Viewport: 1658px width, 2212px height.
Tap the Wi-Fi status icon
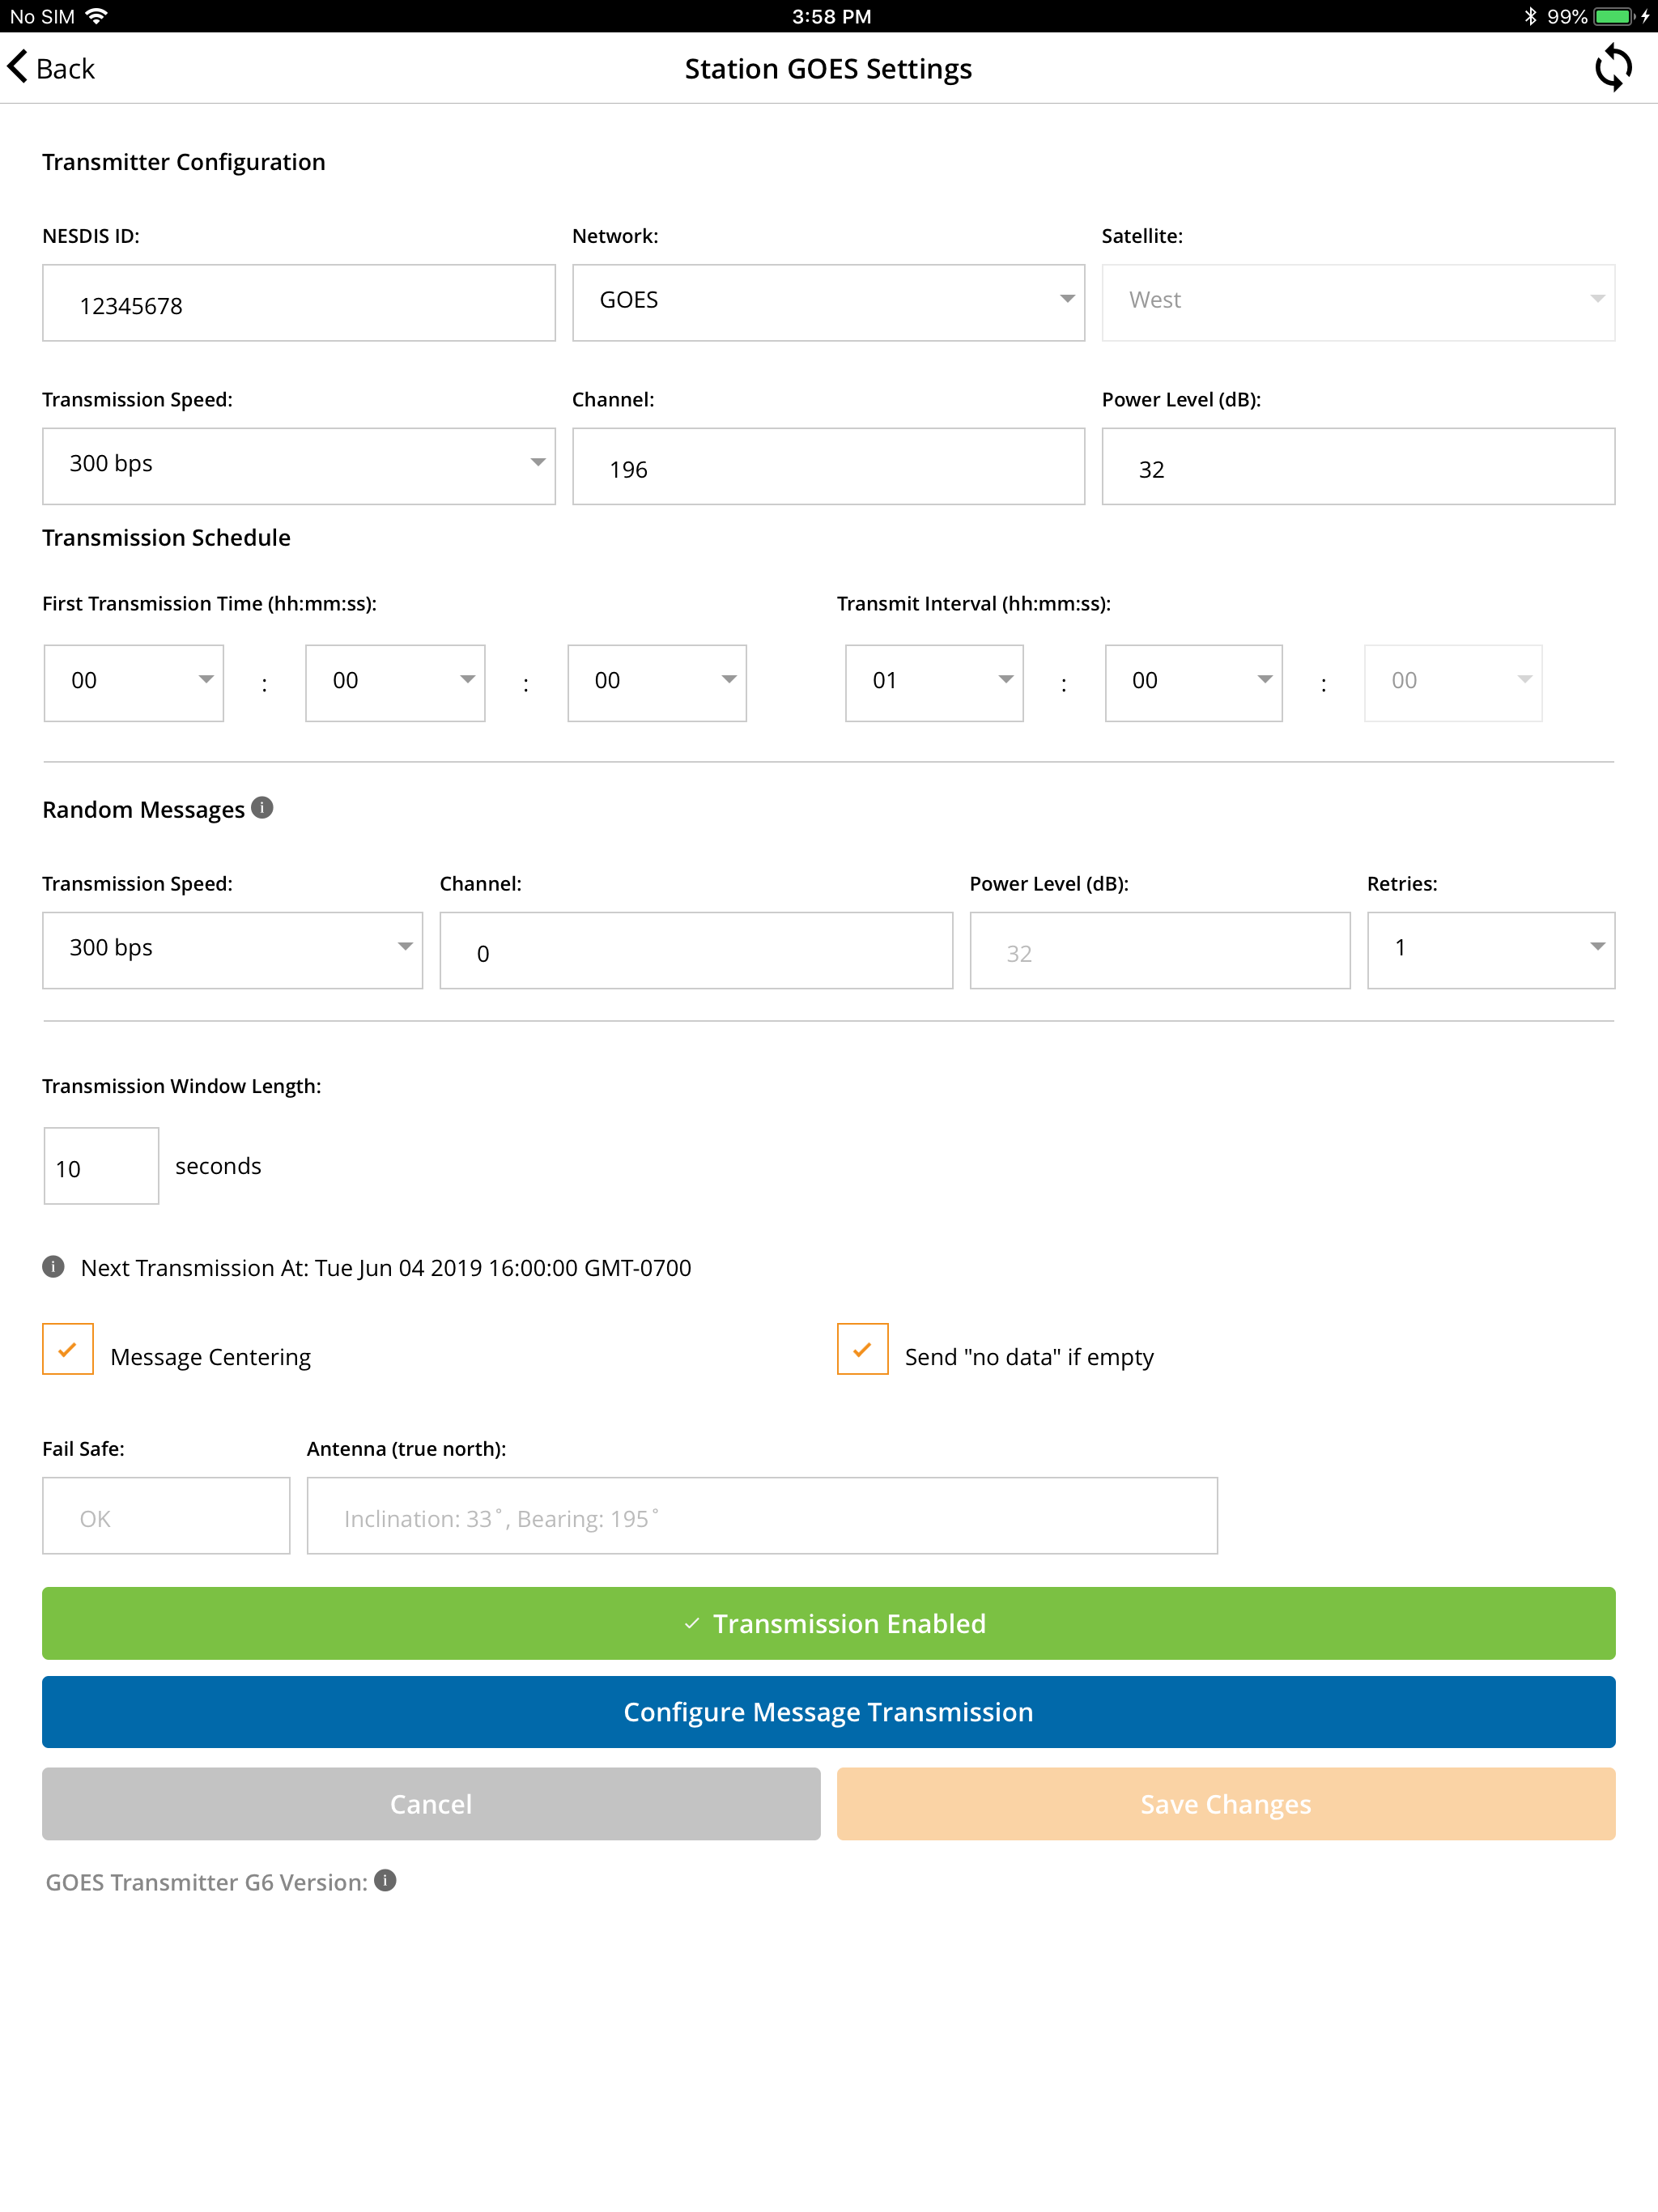(x=97, y=16)
